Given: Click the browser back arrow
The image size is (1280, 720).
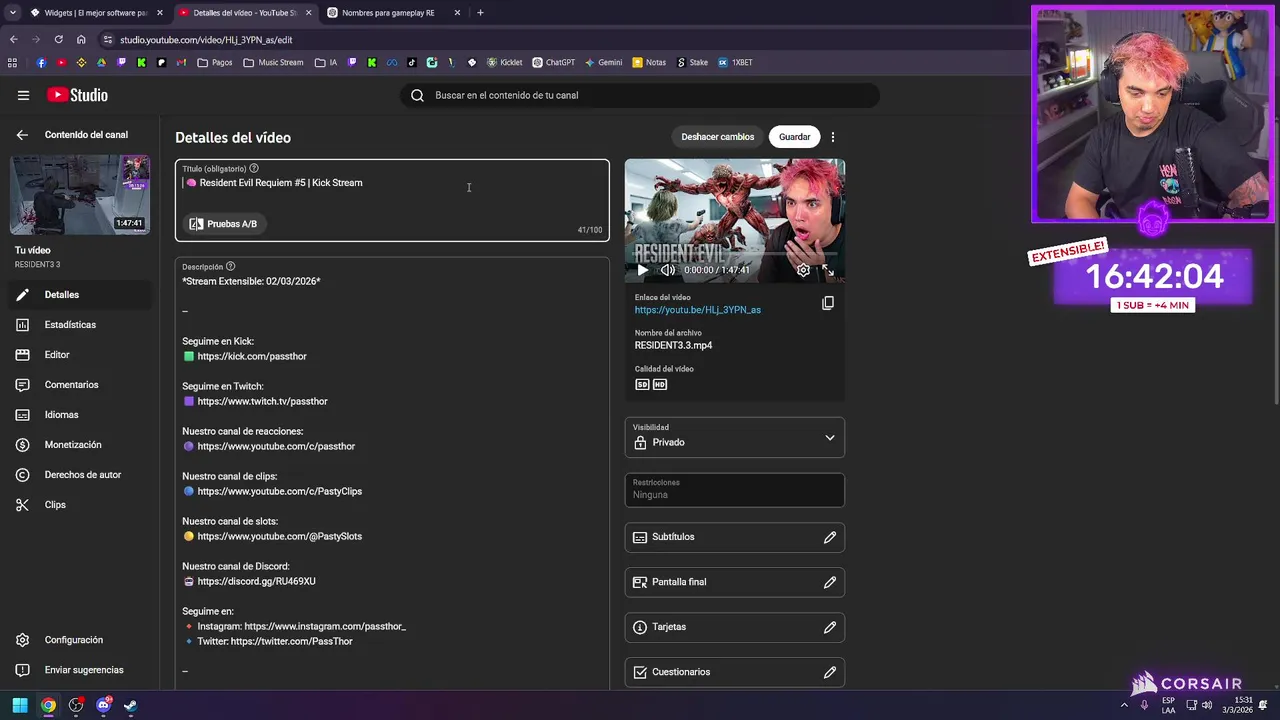Looking at the screenshot, I should (x=13, y=40).
